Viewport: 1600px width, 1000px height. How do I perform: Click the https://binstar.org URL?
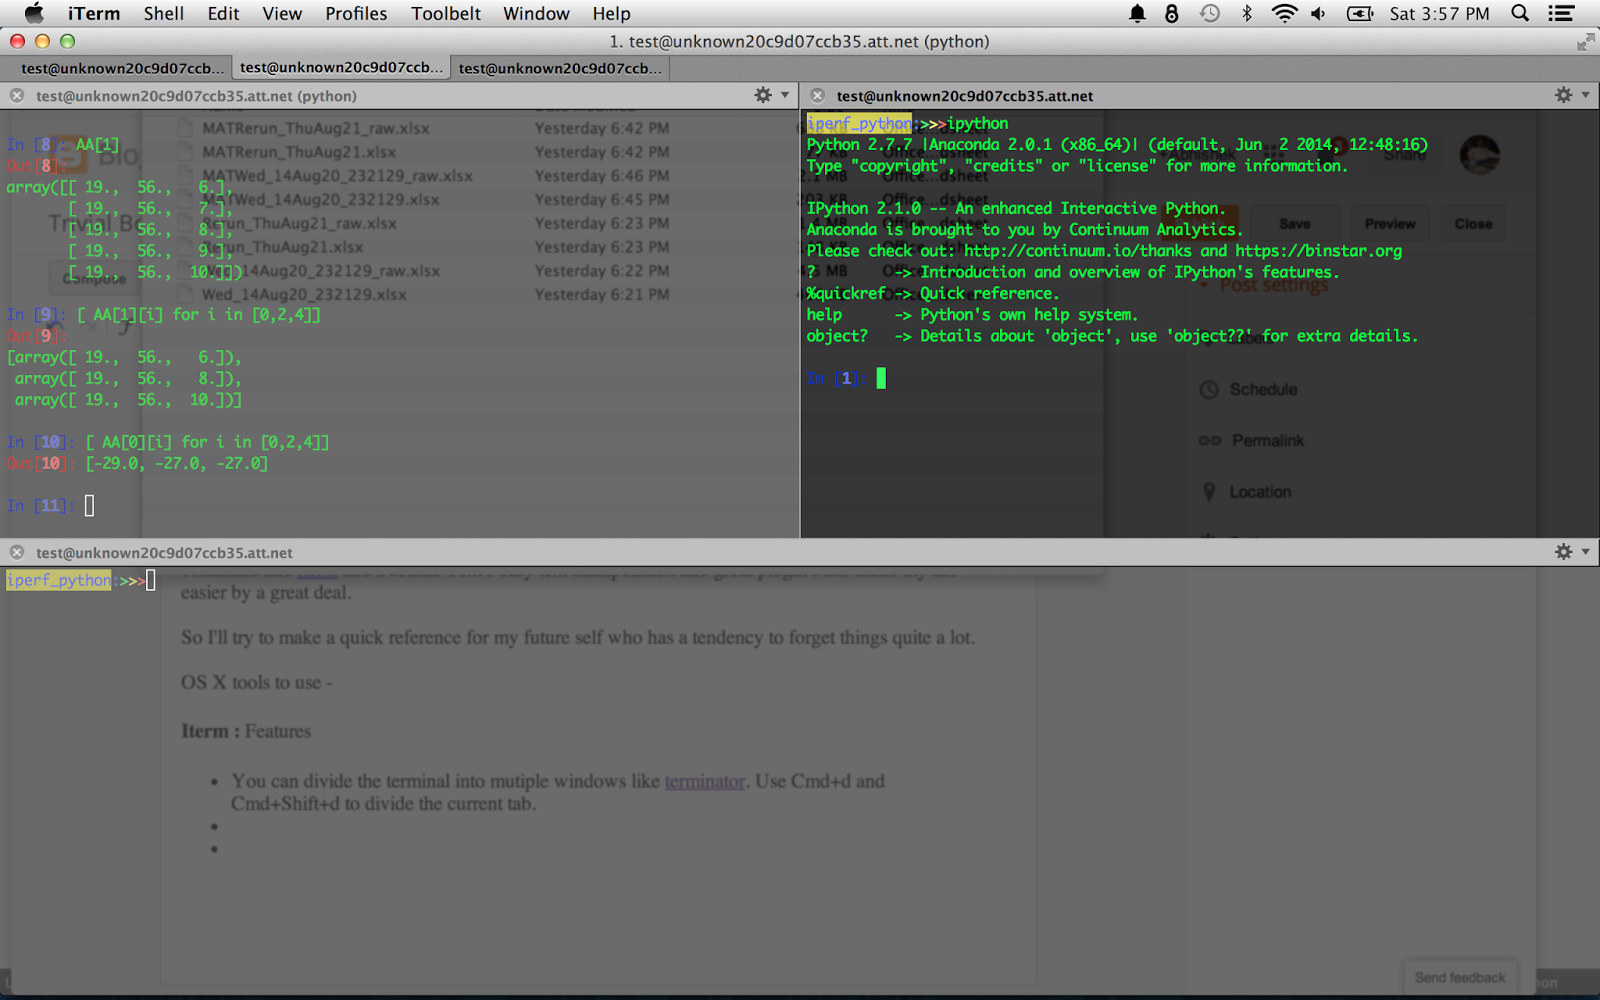click(1318, 251)
